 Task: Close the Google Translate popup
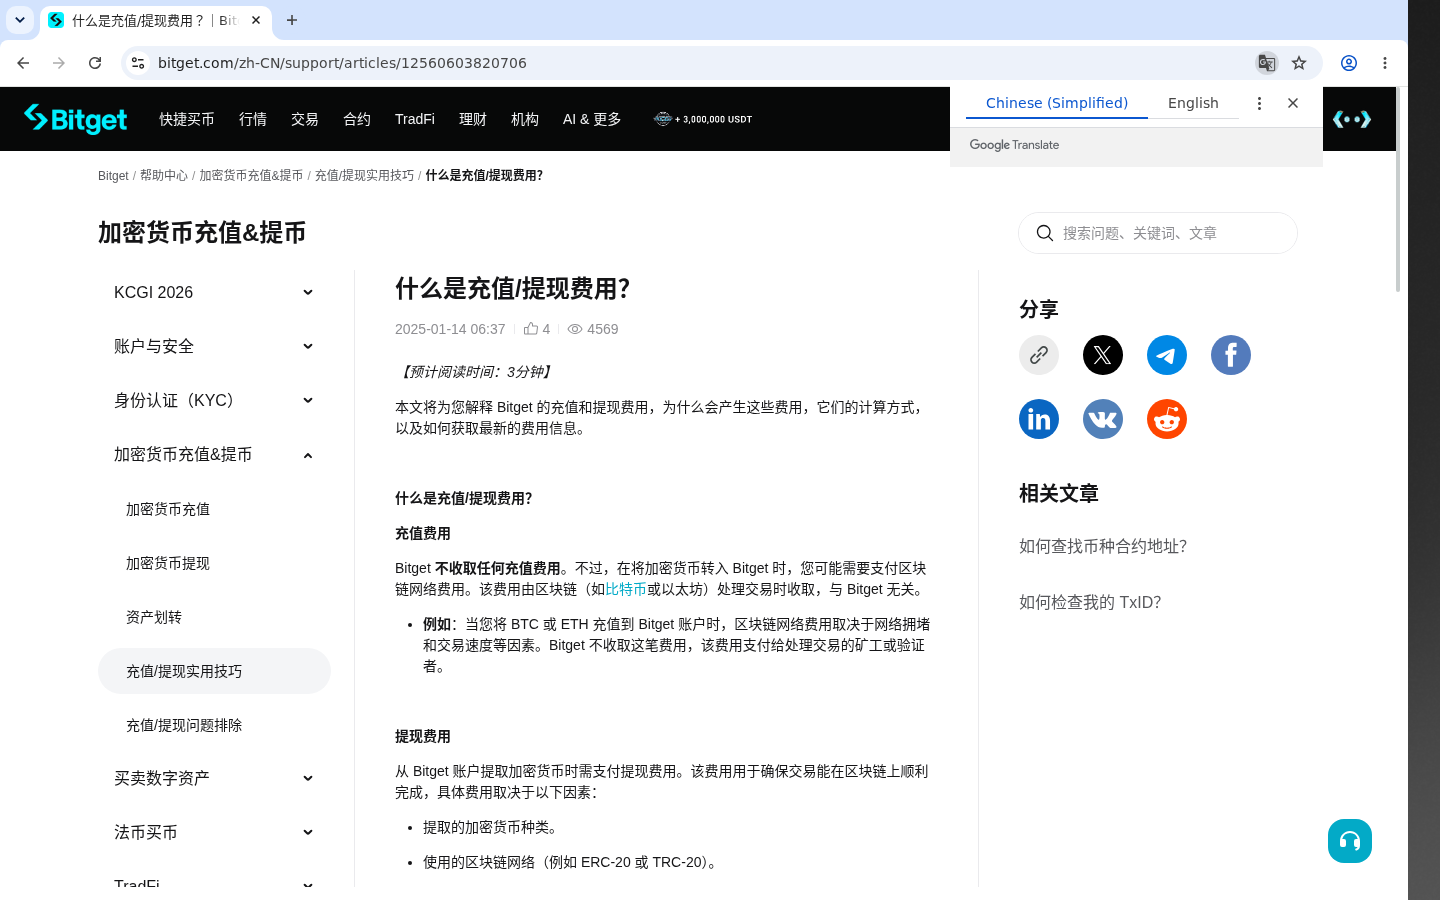coord(1293,103)
